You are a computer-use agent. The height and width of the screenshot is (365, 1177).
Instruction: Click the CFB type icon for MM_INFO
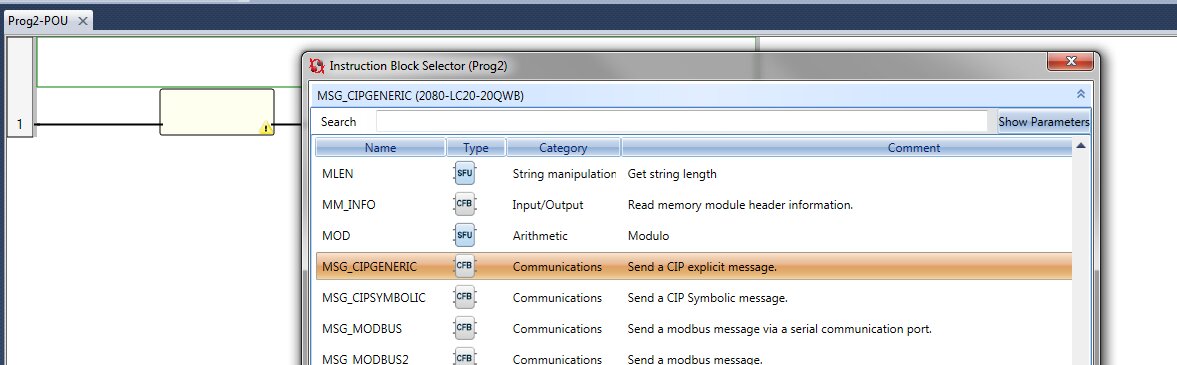465,204
